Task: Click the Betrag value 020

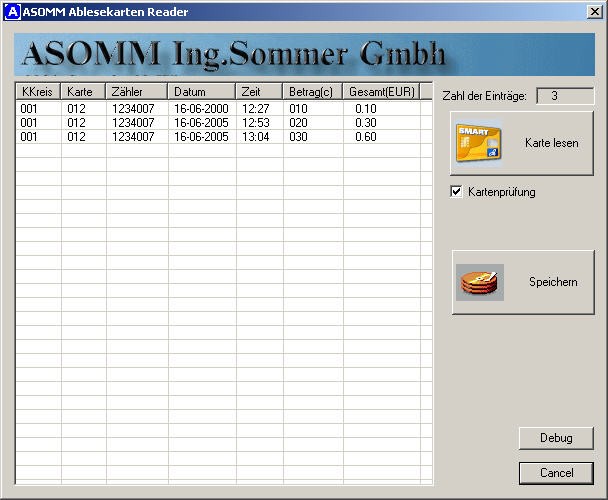Action: point(313,123)
